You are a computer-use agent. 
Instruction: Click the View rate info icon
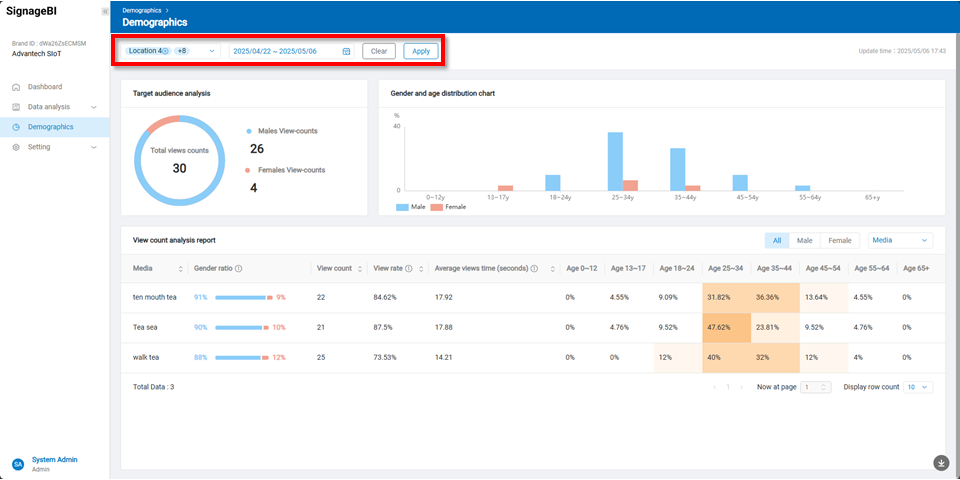tap(409, 269)
